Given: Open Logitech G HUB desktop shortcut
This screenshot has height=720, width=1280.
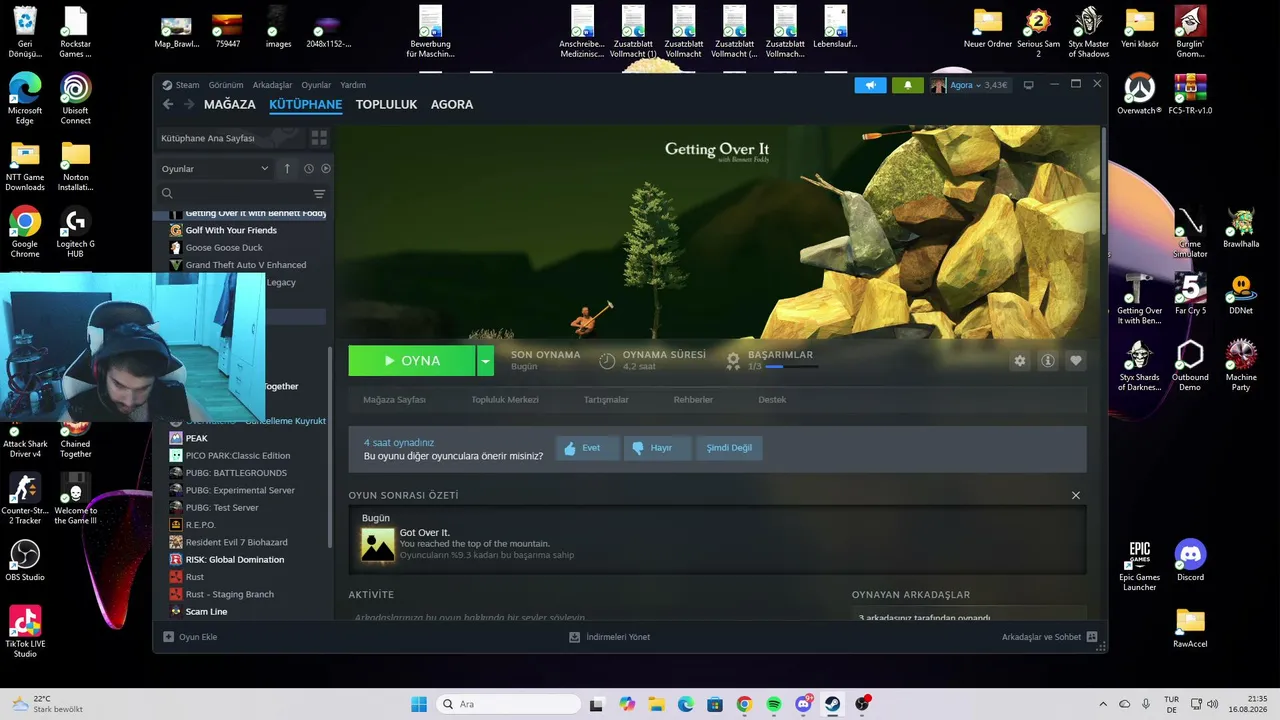Looking at the screenshot, I should (x=75, y=232).
